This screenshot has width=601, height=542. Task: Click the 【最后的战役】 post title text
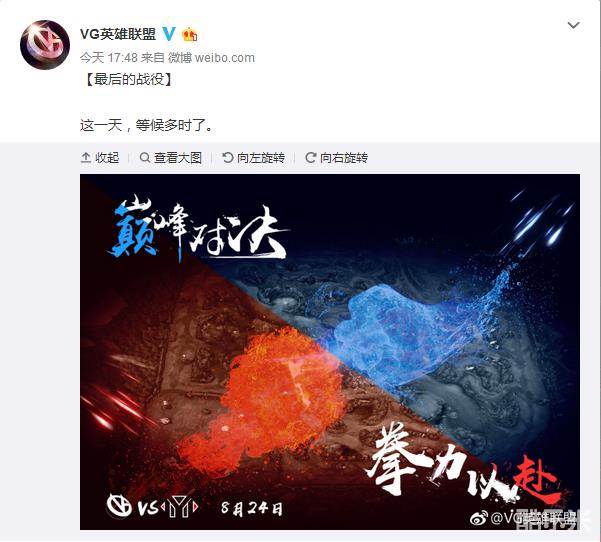128,79
